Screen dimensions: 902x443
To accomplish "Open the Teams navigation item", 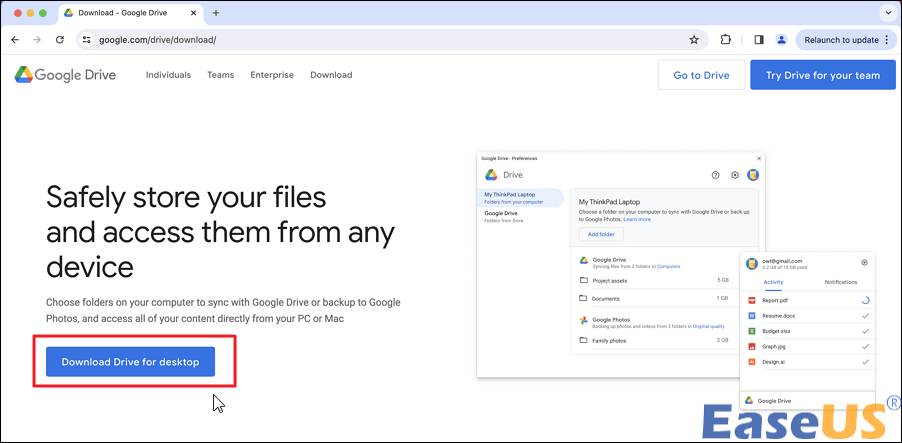I will click(x=221, y=75).
